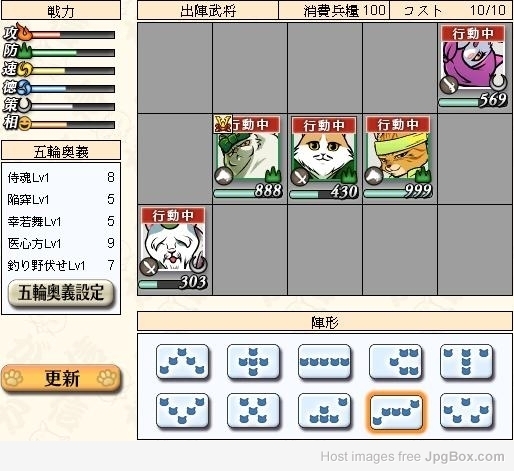Click the 攻 attack power bar
This screenshot has width=514, height=471.
(x=73, y=35)
